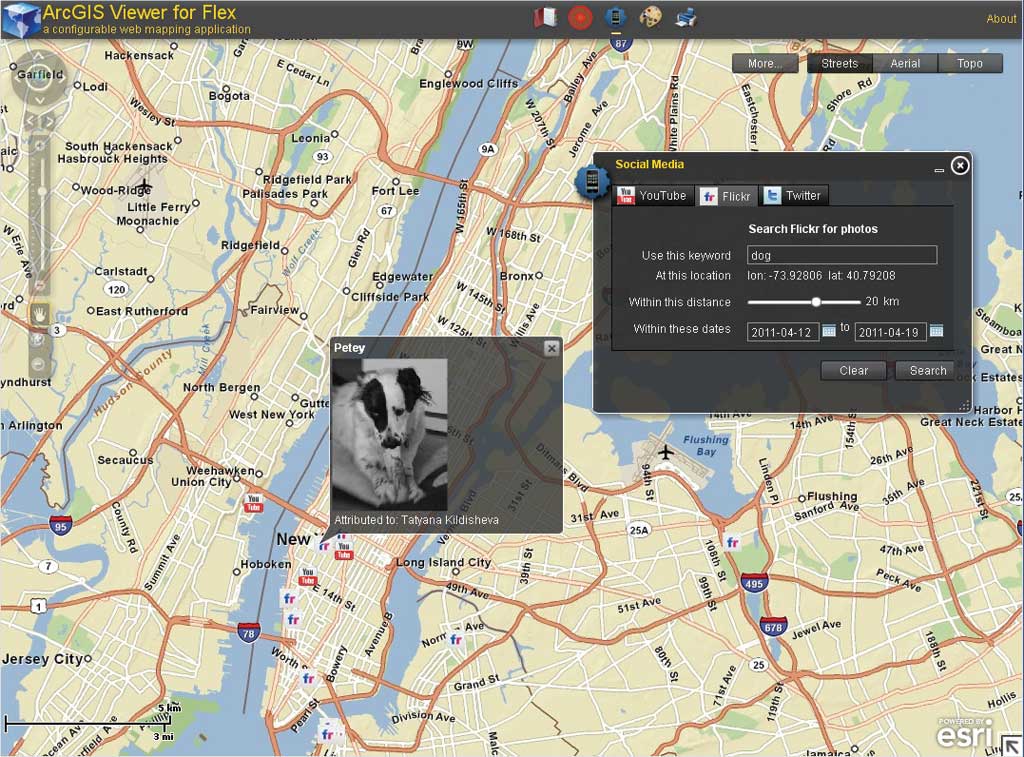Expand overview map arrow at bottom-right corner
This screenshot has width=1024, height=757.
1012,745
